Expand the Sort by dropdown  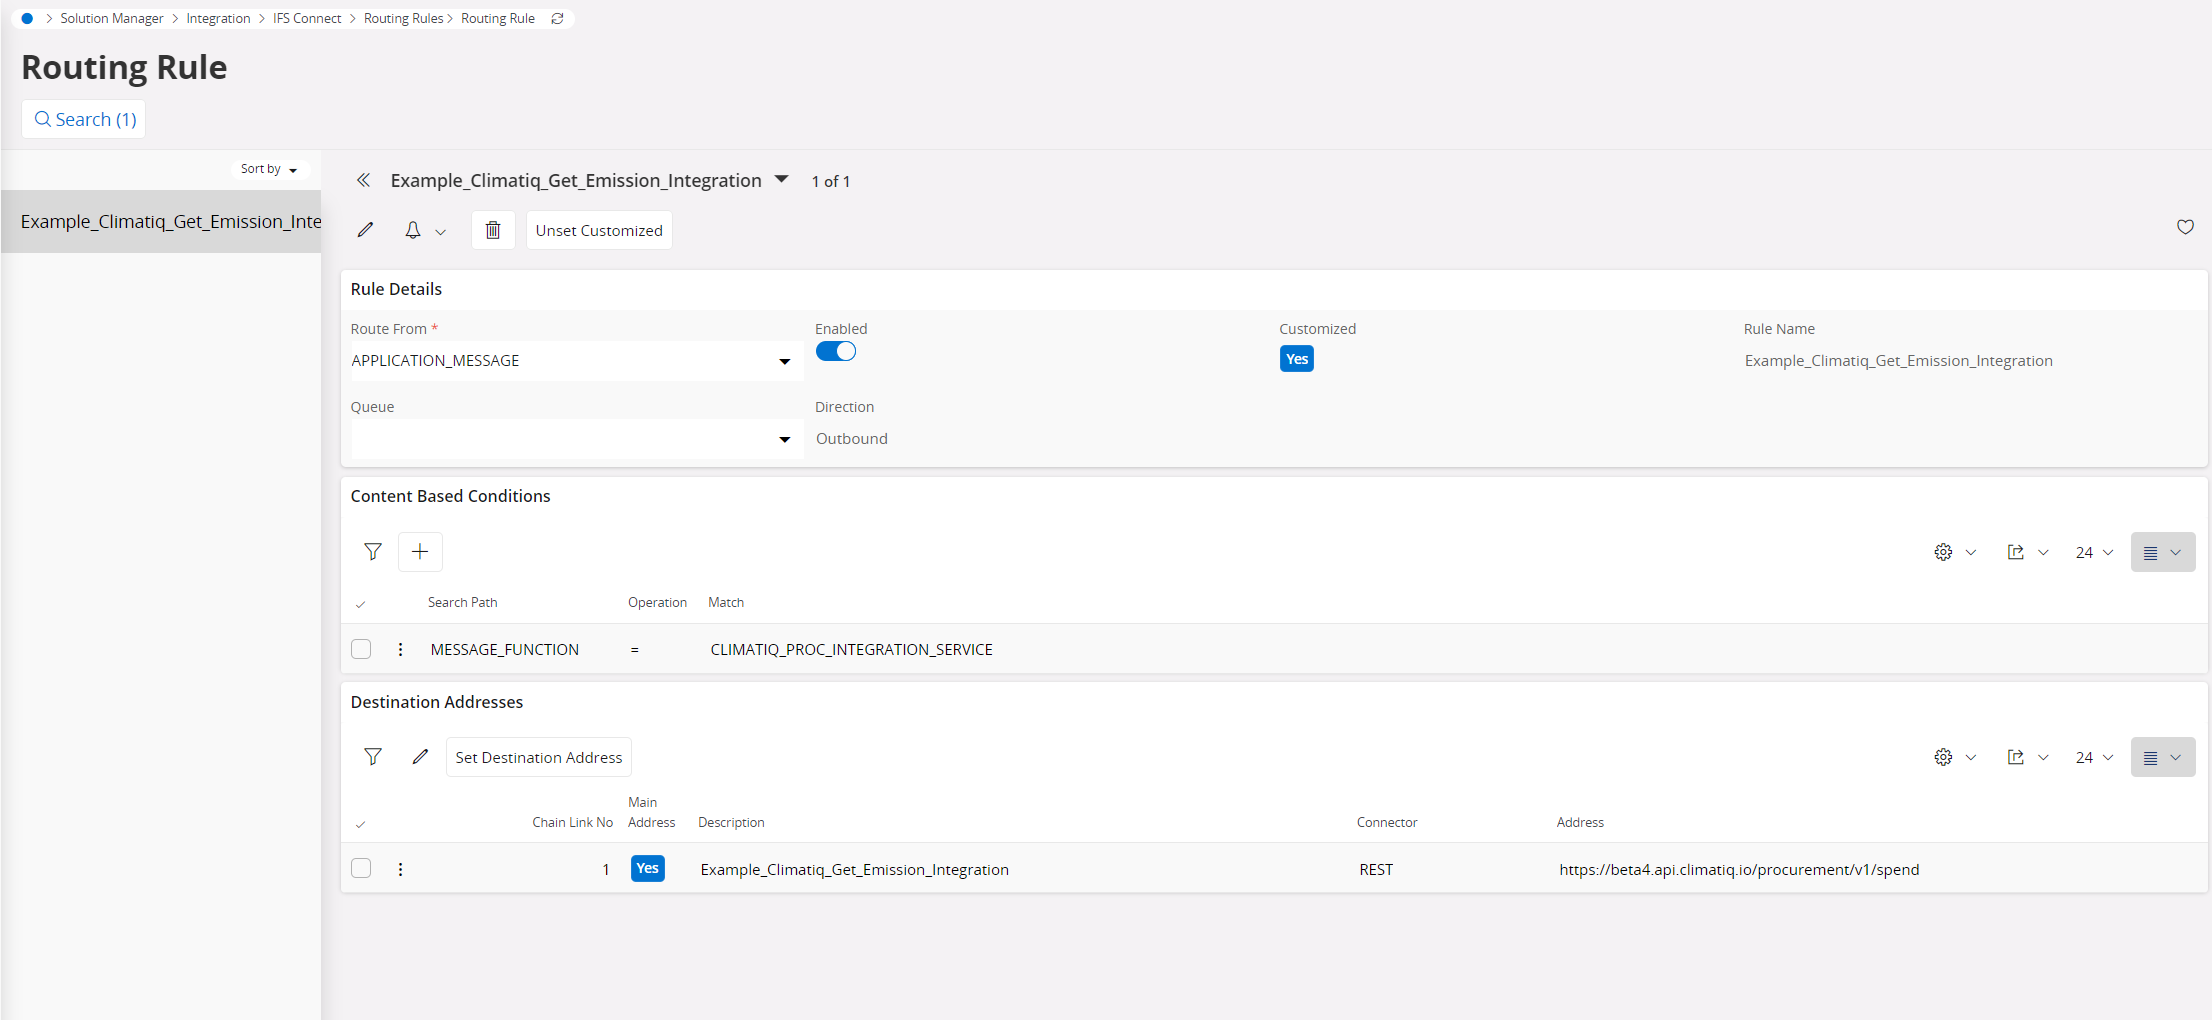pyautogui.click(x=269, y=169)
